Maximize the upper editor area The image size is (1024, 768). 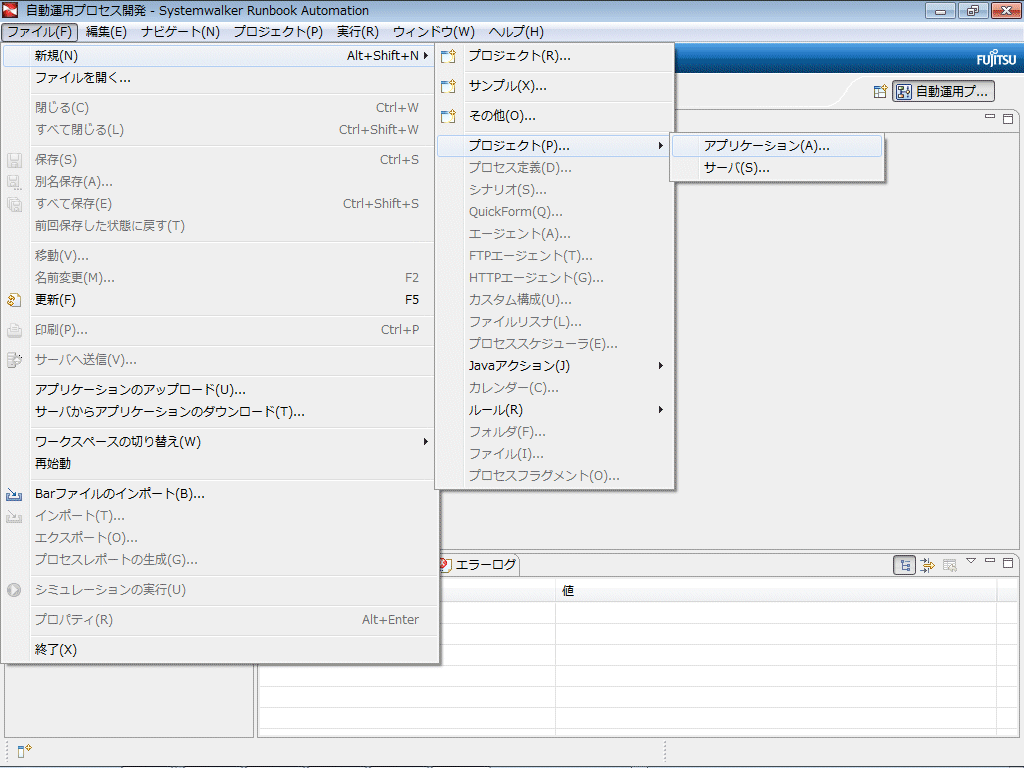point(1008,118)
